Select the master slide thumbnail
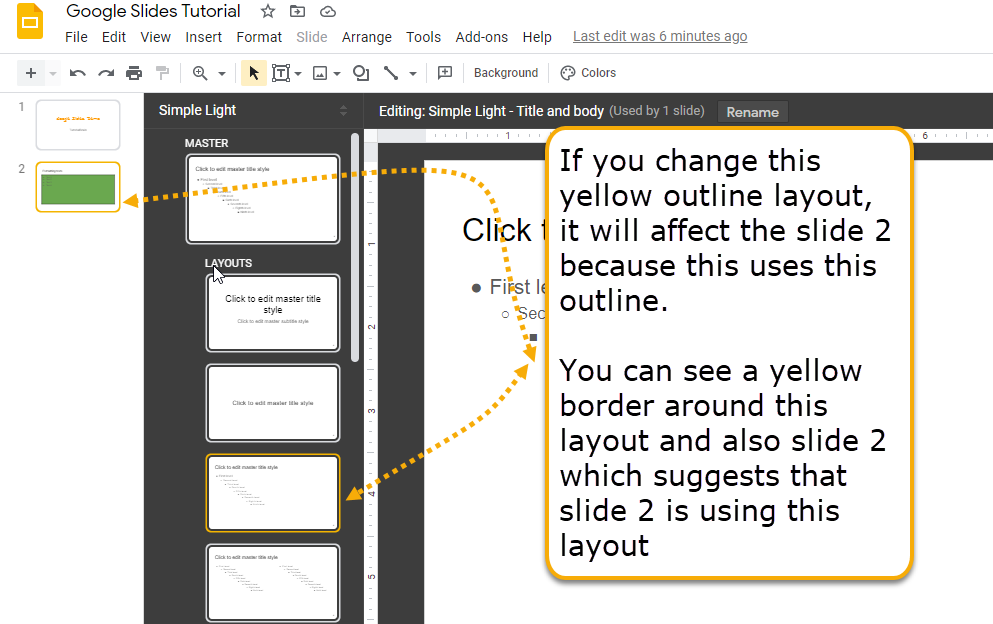The image size is (993, 624). point(263,199)
